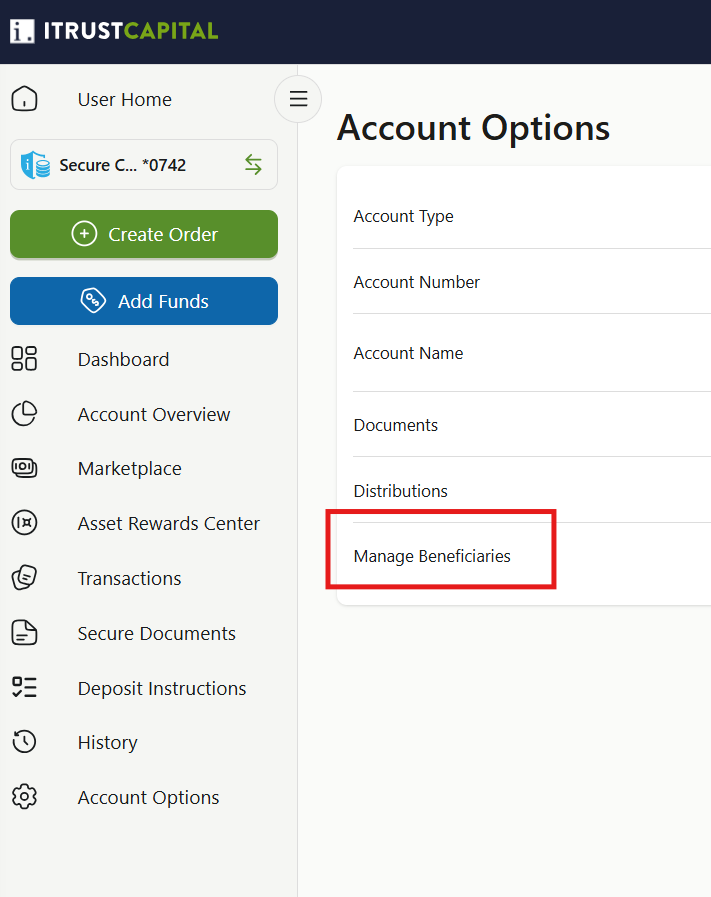Open Secure Documents
The width and height of the screenshot is (711, 897).
pyautogui.click(x=157, y=633)
